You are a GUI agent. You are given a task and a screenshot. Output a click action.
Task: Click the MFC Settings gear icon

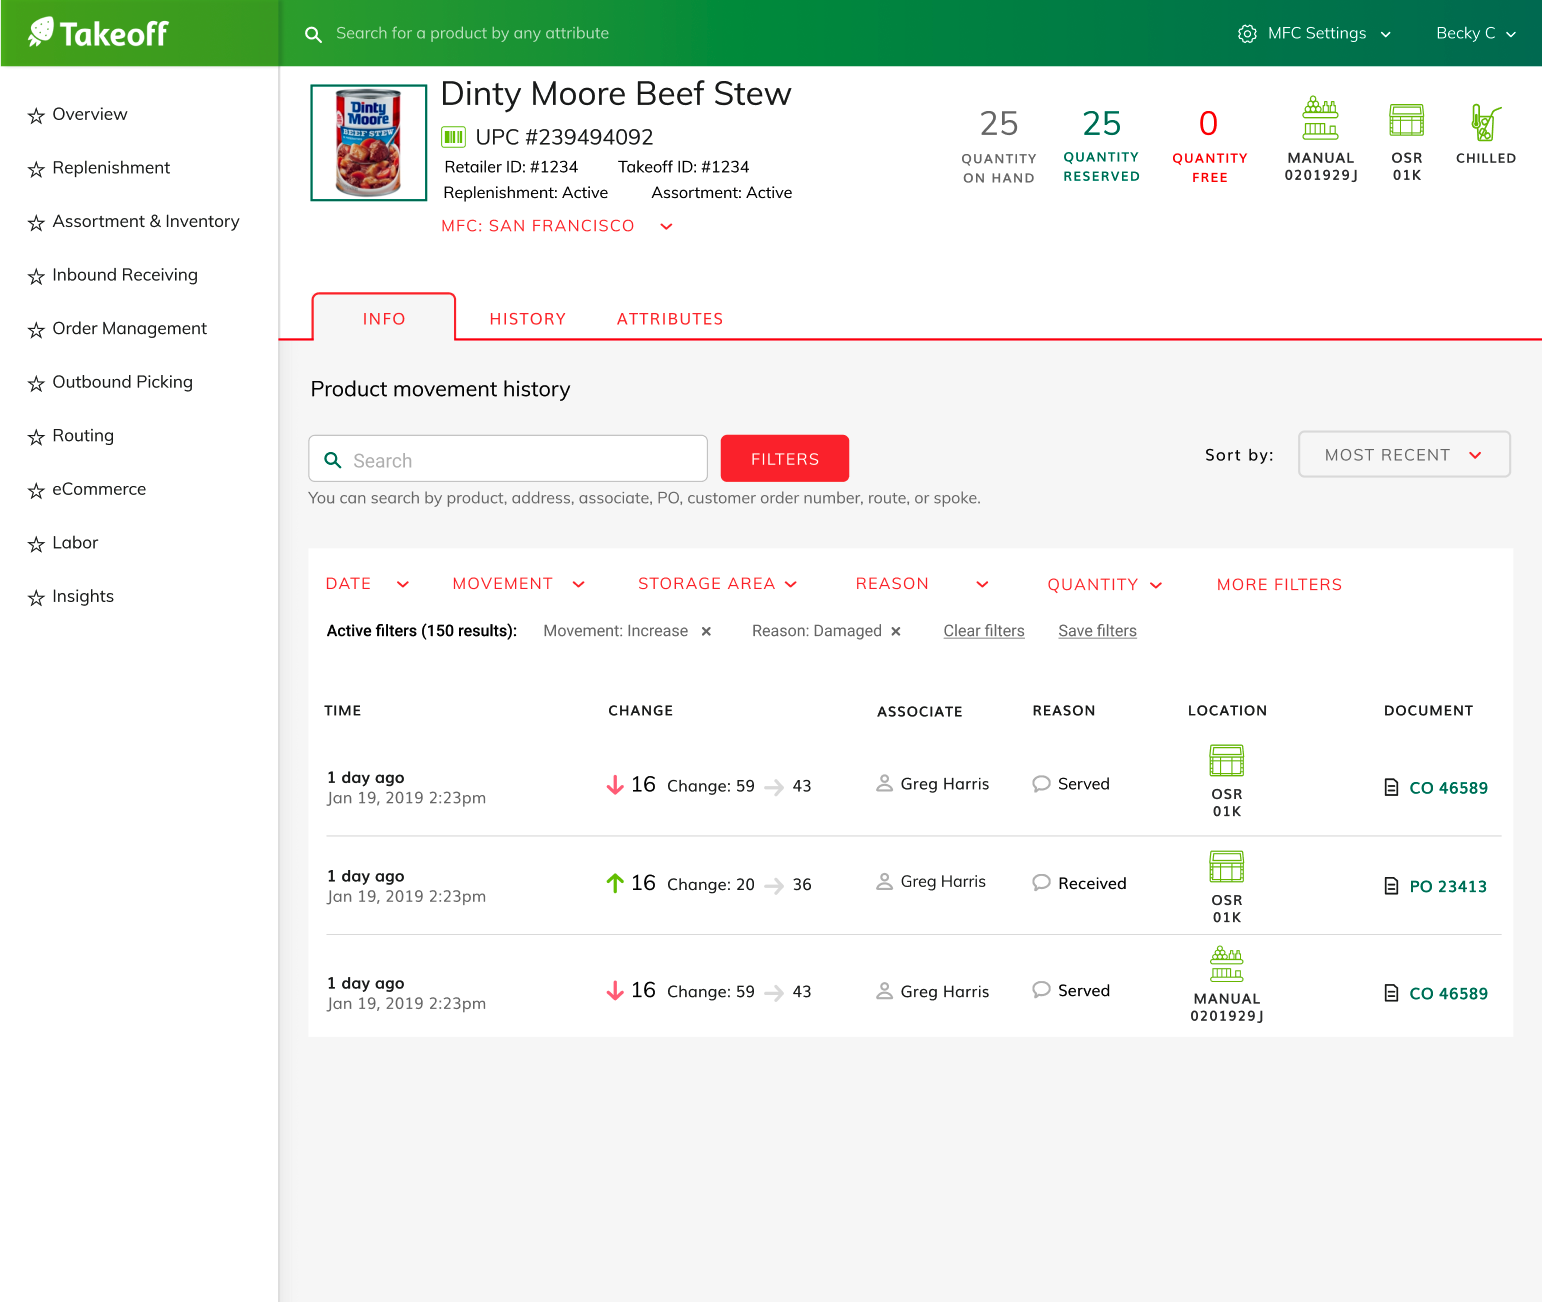1247,34
